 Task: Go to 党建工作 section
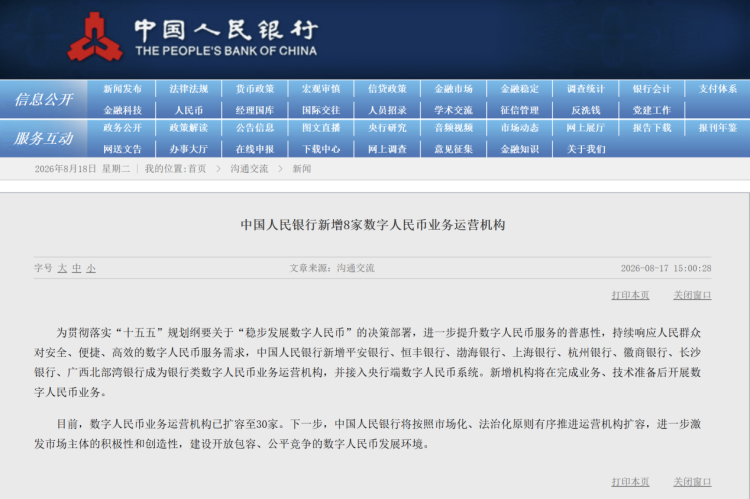(x=652, y=110)
